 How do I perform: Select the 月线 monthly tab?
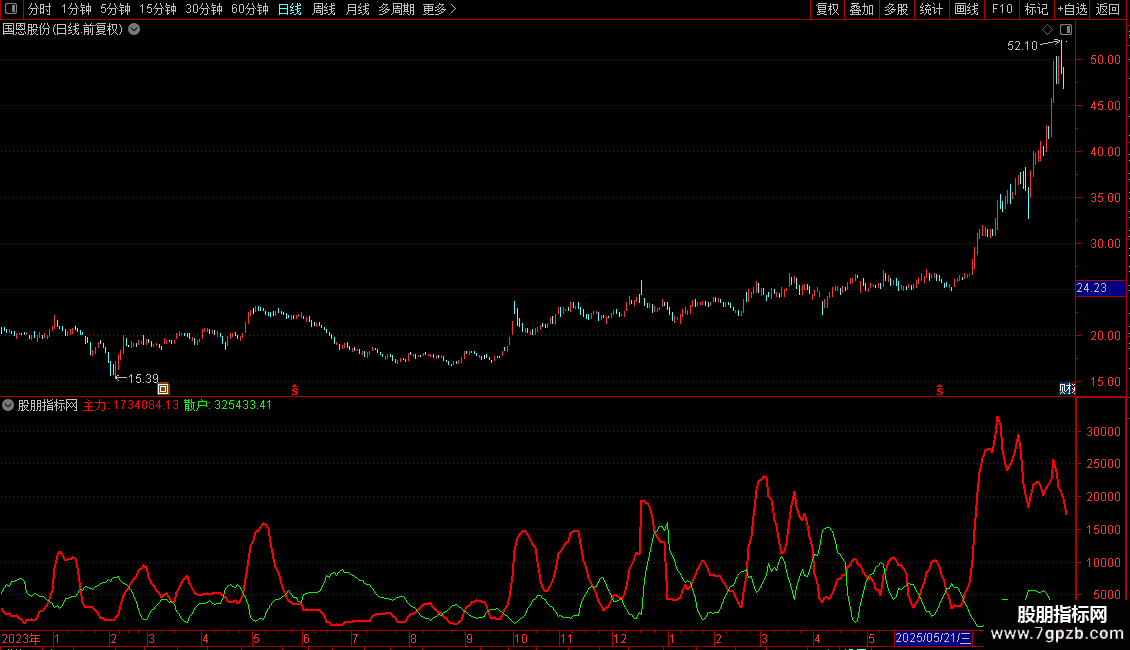(x=357, y=9)
